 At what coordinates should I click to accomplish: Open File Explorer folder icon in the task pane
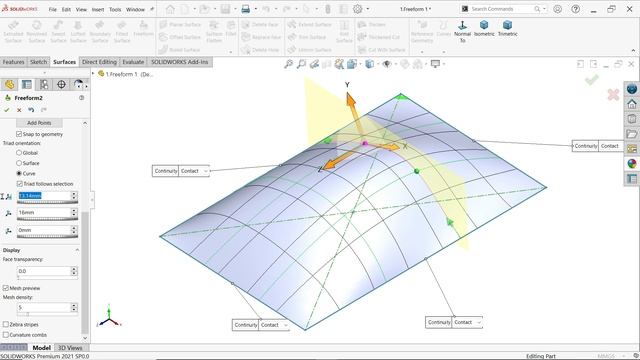(x=632, y=134)
